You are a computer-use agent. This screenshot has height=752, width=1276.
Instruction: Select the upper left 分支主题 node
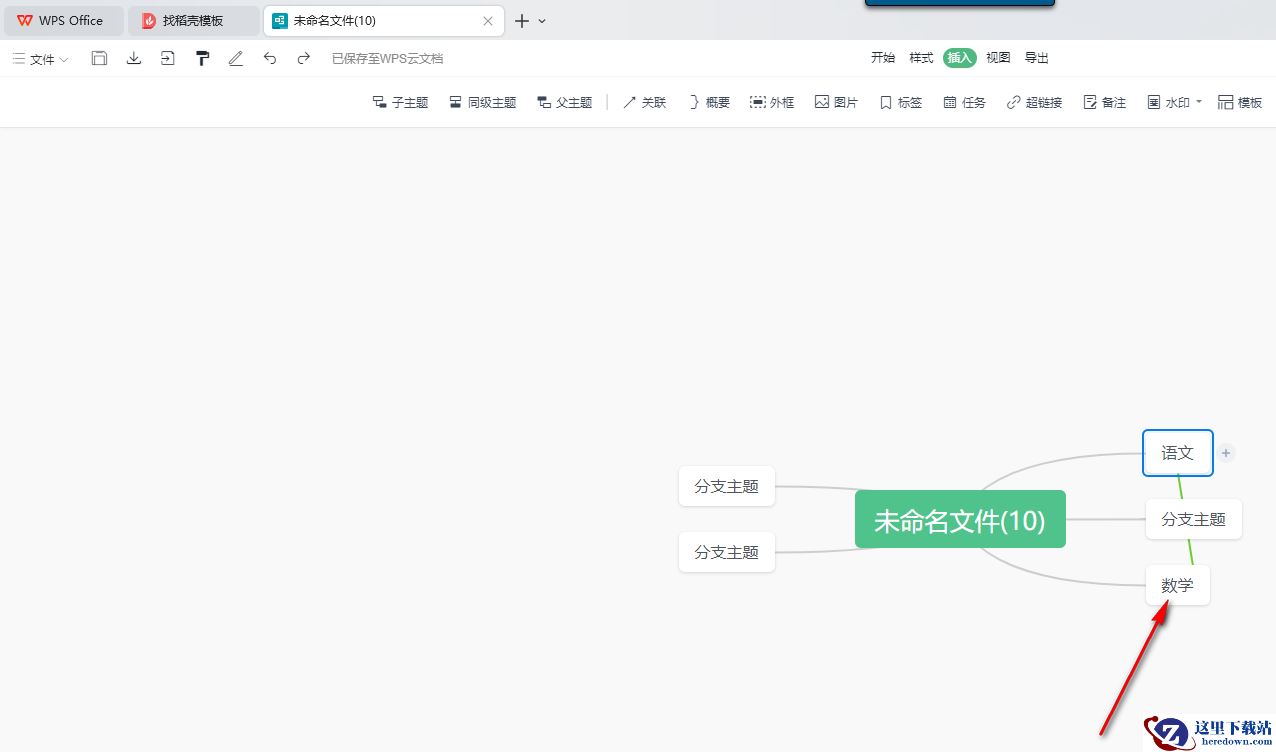tap(727, 486)
